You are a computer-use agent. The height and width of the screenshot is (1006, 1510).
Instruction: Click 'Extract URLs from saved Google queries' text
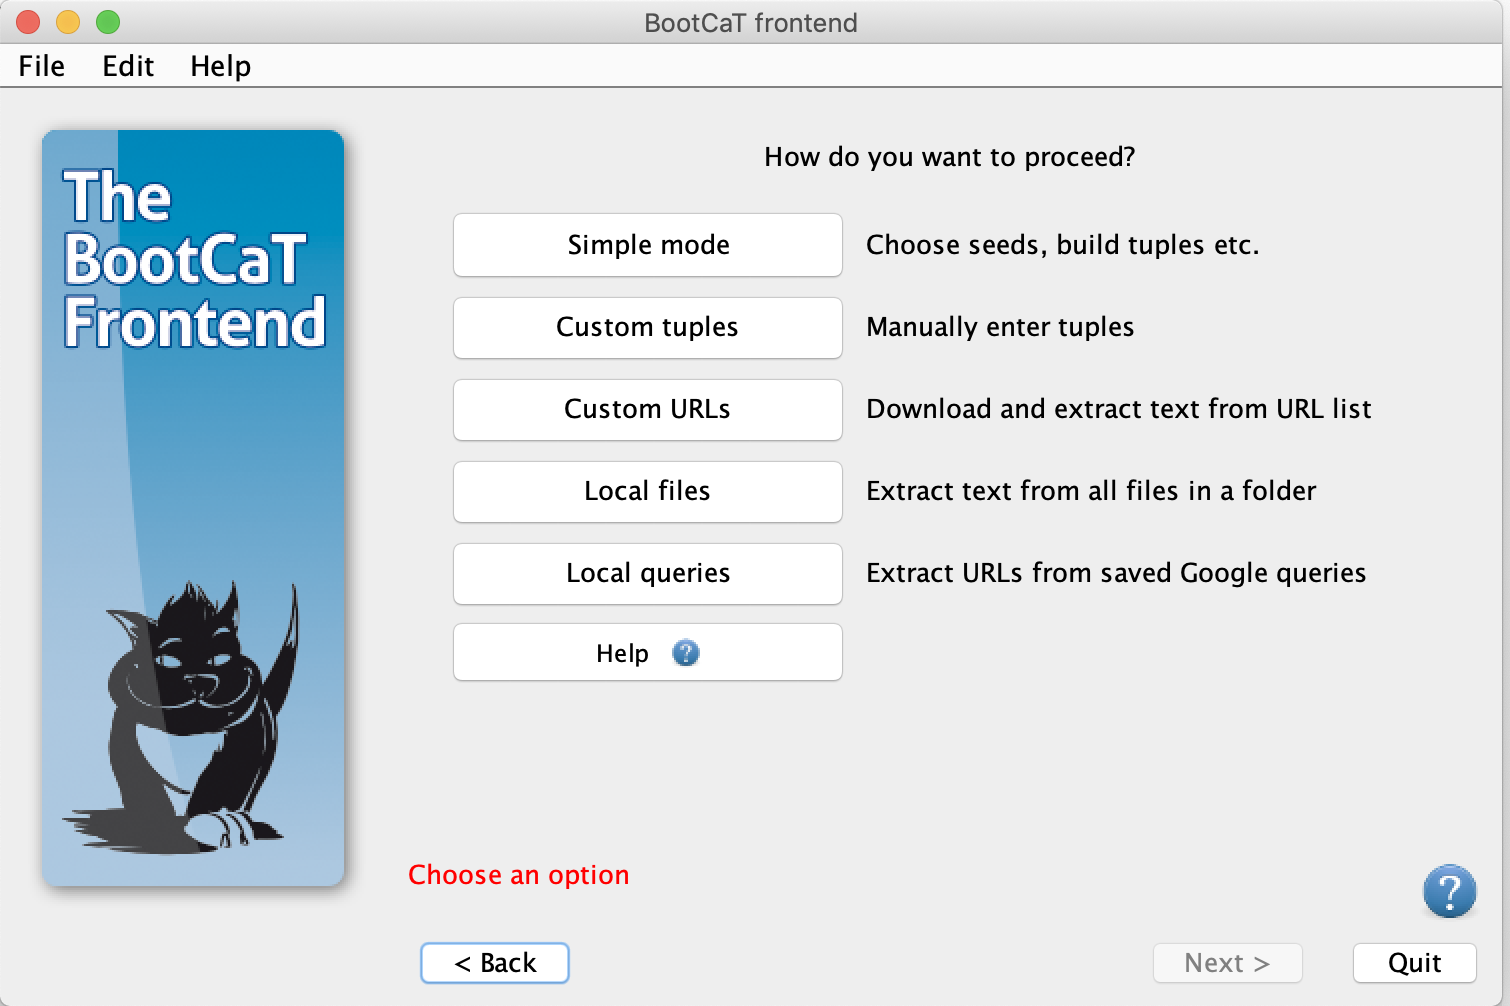click(1116, 573)
